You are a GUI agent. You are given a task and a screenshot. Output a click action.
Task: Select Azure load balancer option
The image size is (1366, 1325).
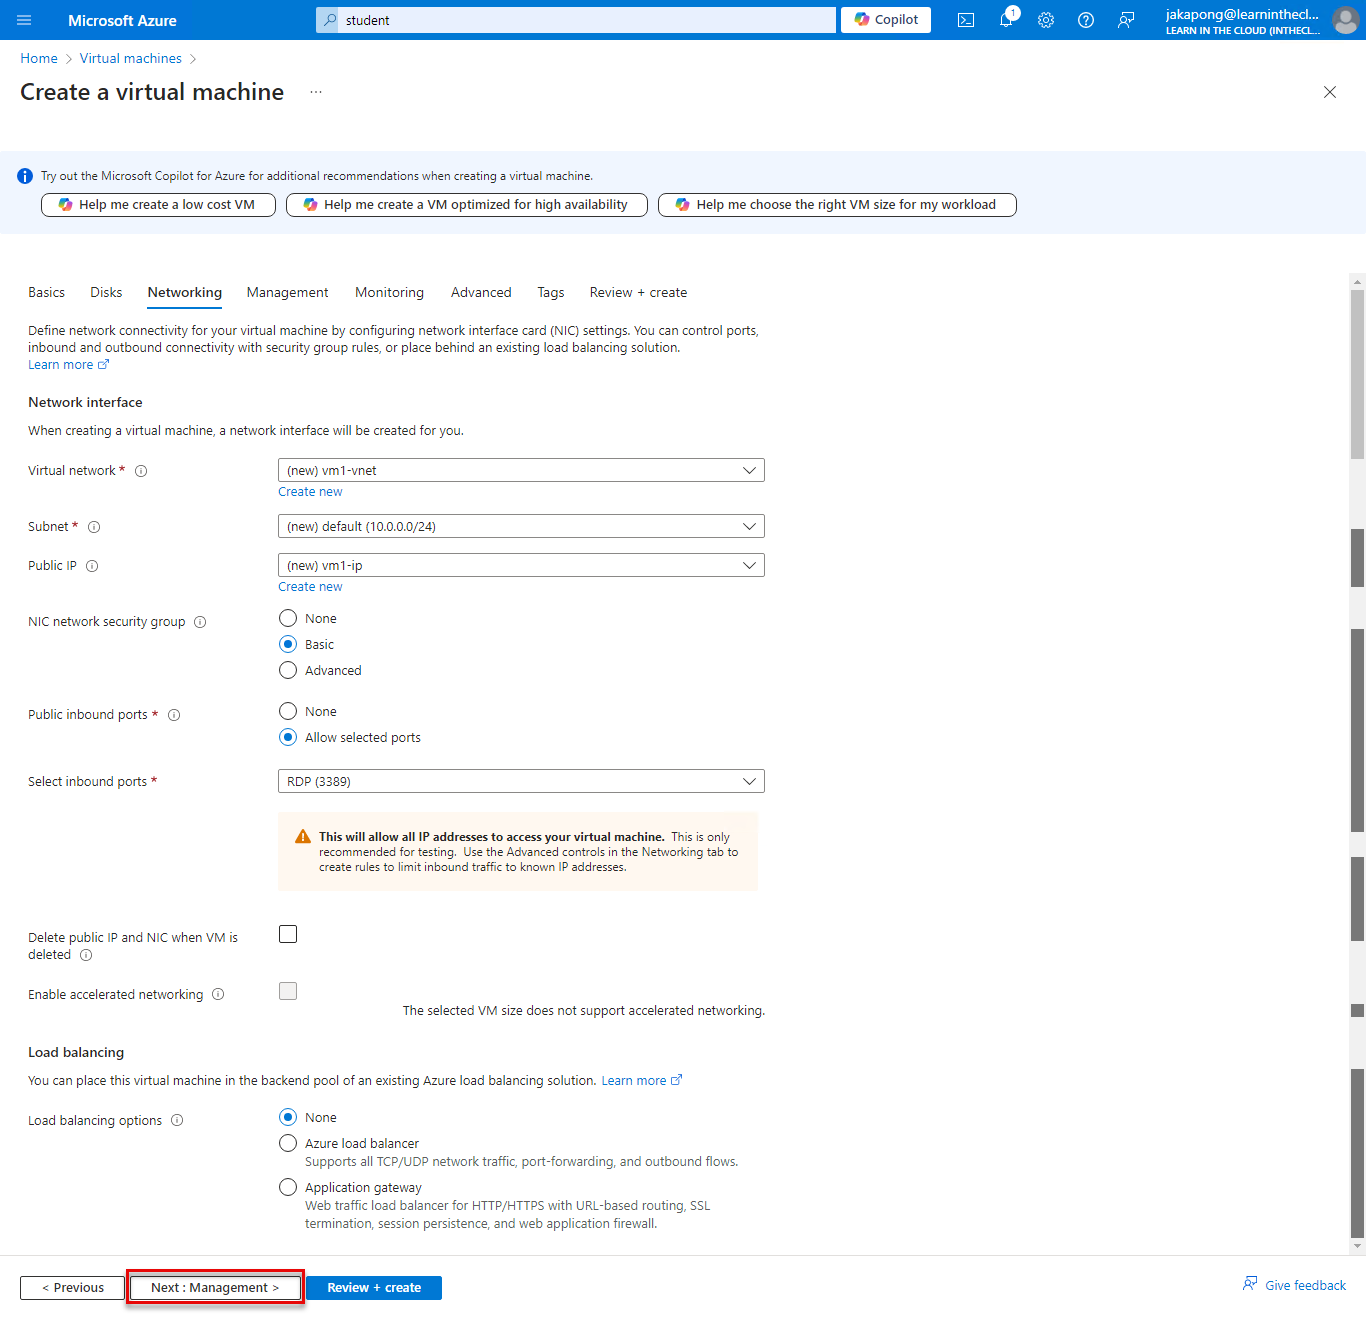pos(288,1143)
